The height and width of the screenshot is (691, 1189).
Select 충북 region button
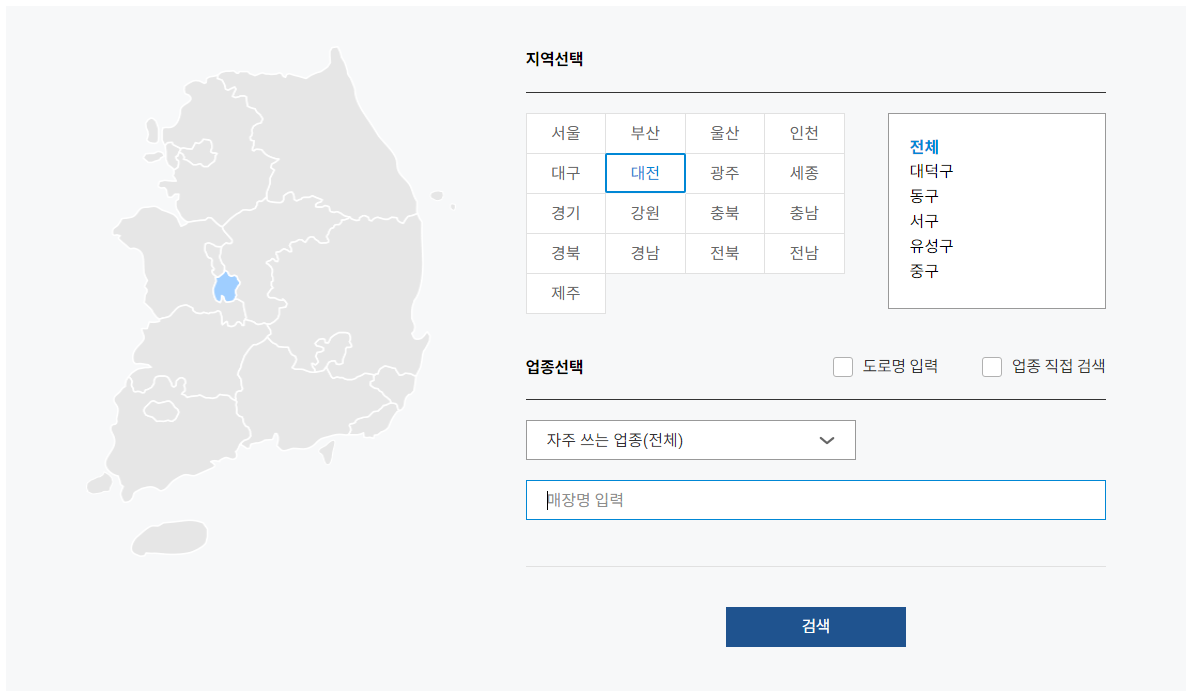point(725,213)
